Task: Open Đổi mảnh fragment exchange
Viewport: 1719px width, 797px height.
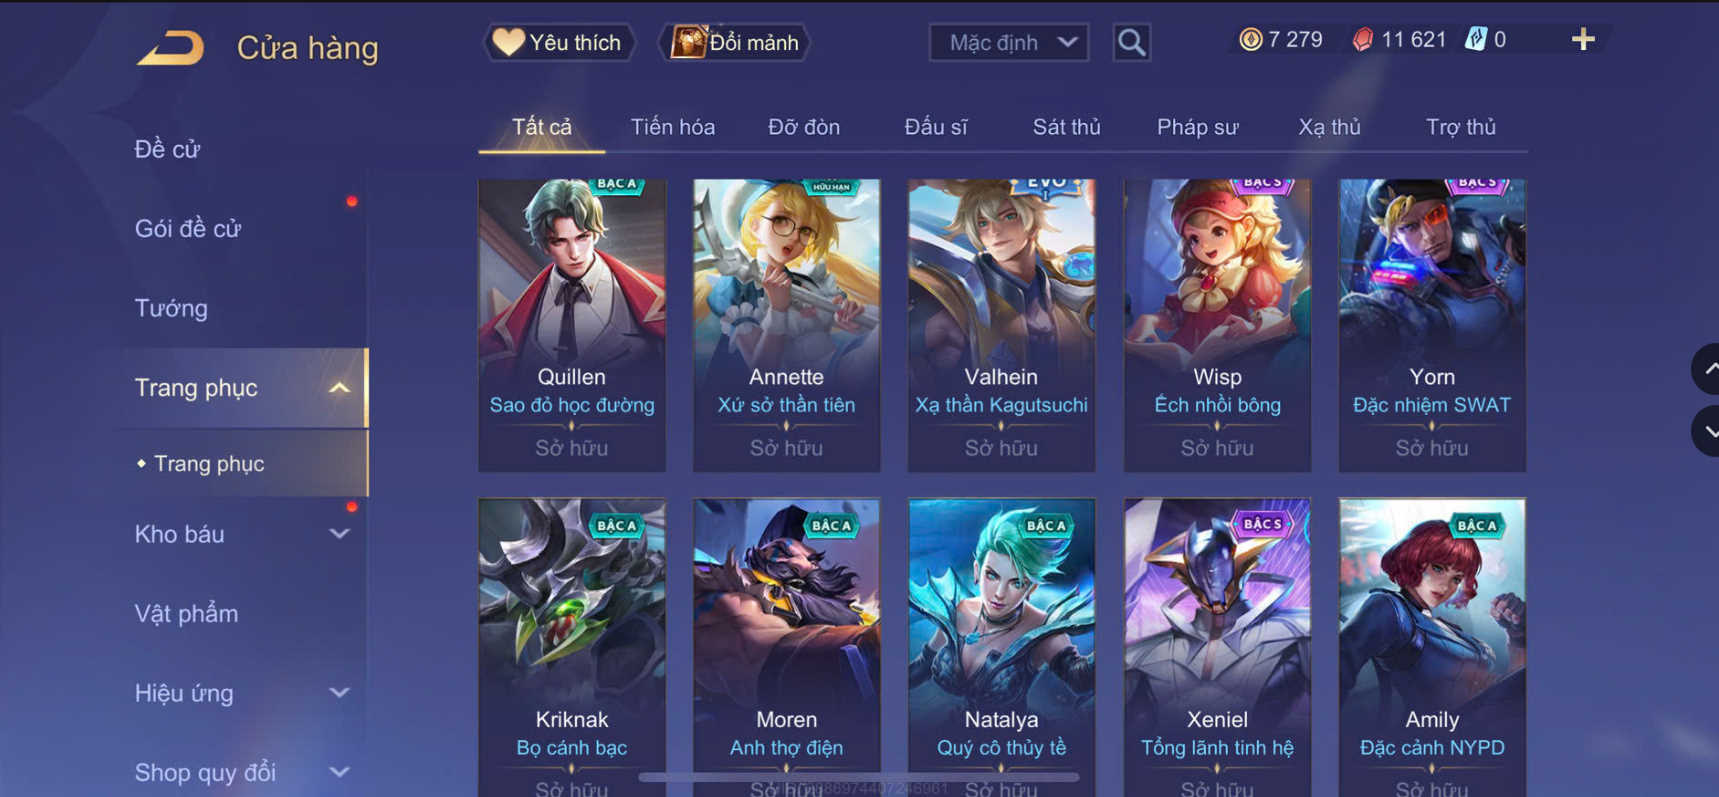Action: click(x=734, y=42)
